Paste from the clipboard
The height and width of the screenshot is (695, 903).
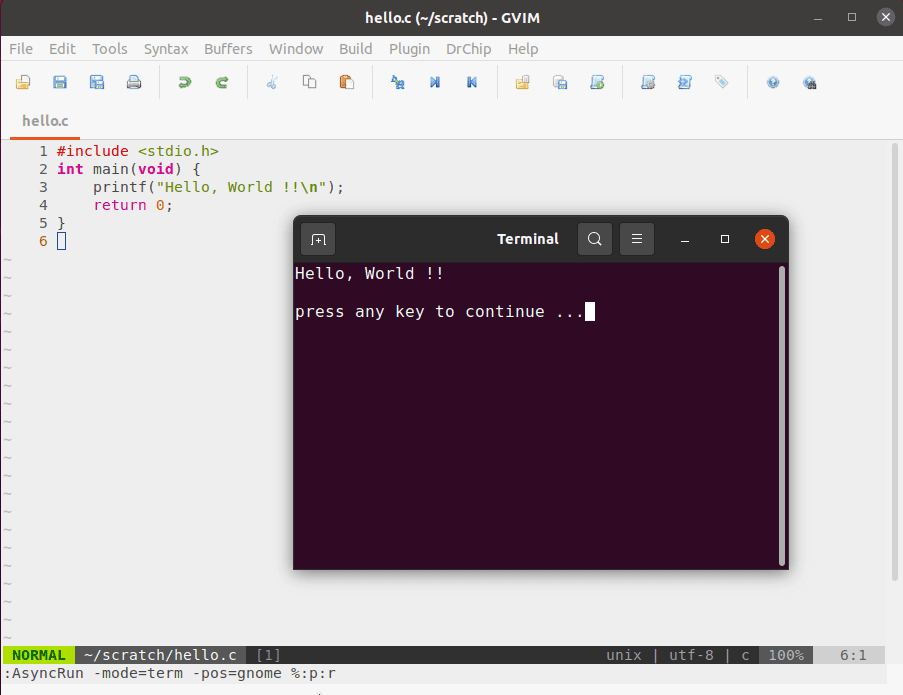pos(347,82)
